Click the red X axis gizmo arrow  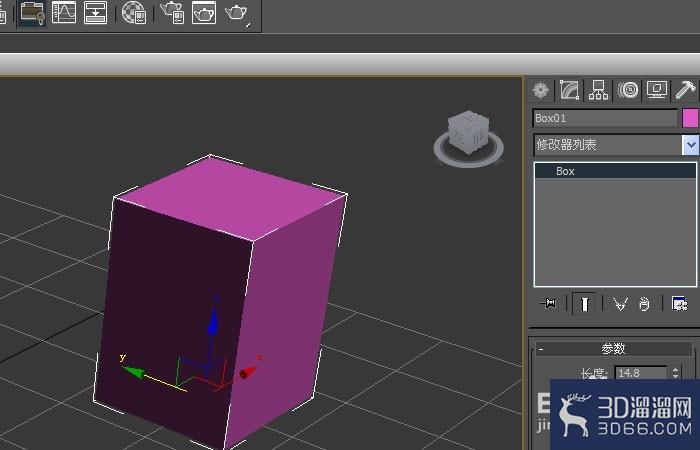click(x=249, y=372)
